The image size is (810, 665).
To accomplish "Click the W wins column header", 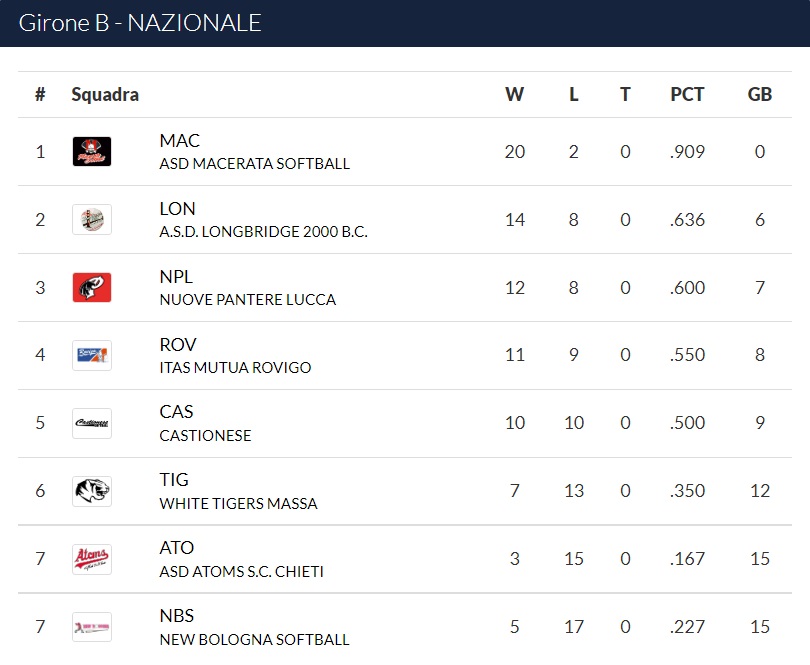I will tap(515, 95).
